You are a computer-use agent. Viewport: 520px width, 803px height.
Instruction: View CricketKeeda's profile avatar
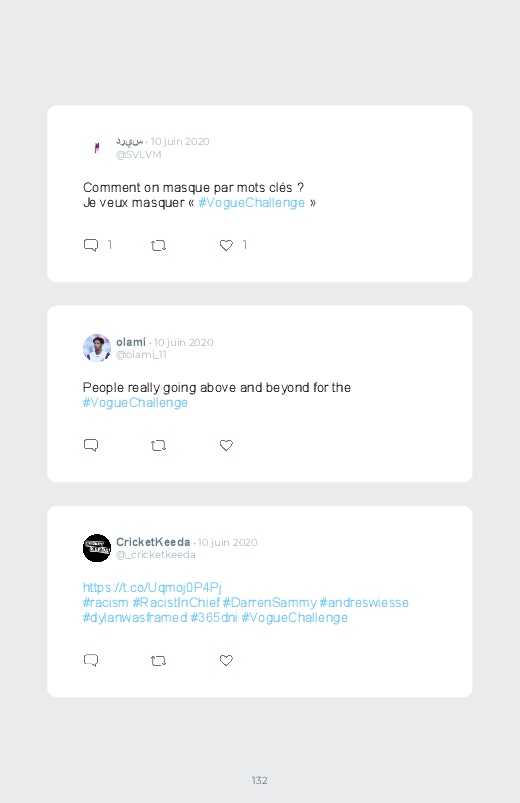click(x=97, y=548)
